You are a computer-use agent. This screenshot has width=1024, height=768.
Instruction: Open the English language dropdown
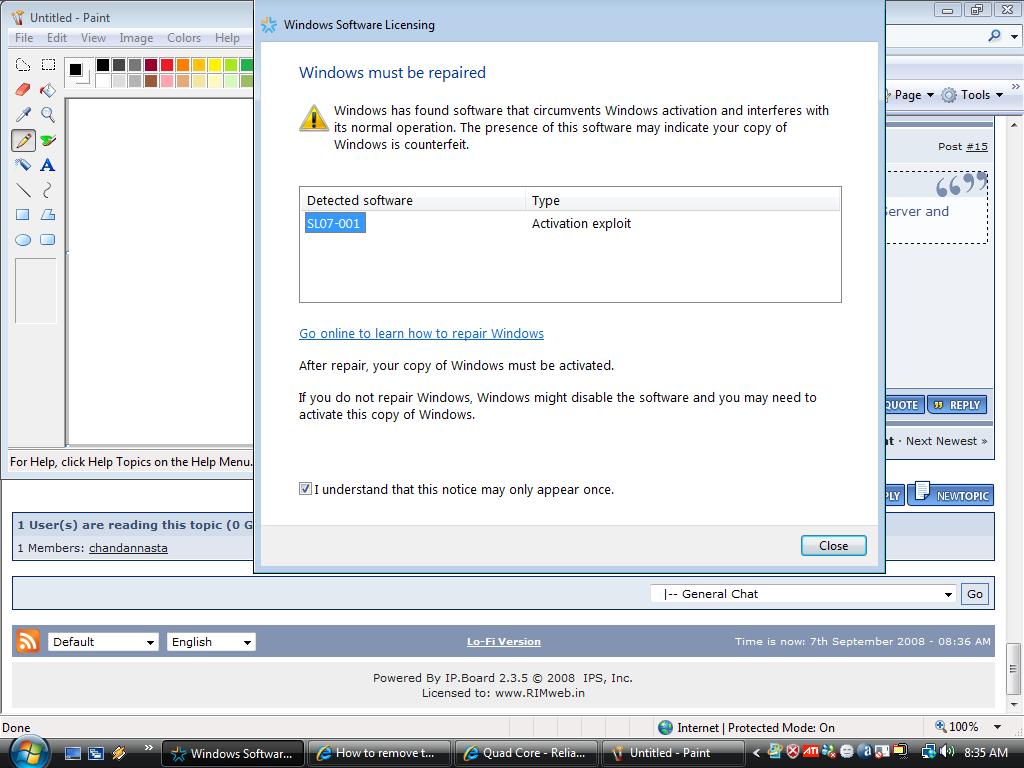[211, 642]
